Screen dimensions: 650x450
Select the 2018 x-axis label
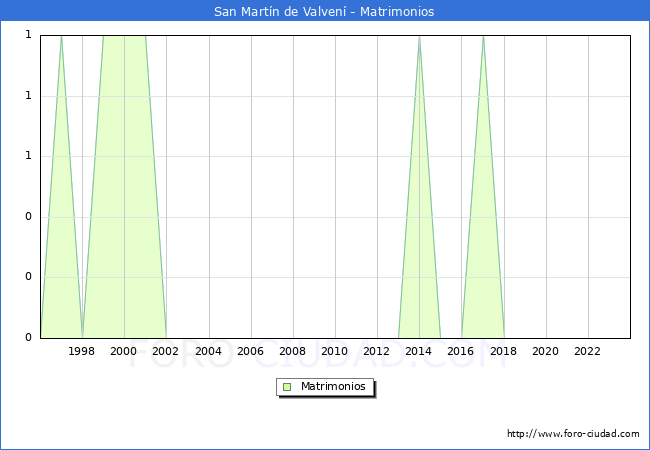coord(504,351)
